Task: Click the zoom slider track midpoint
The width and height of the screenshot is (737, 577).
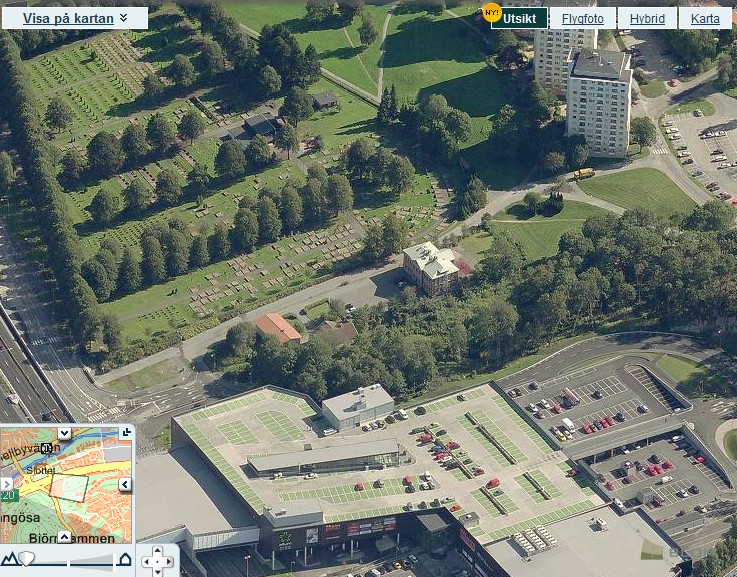Action: click(67, 559)
